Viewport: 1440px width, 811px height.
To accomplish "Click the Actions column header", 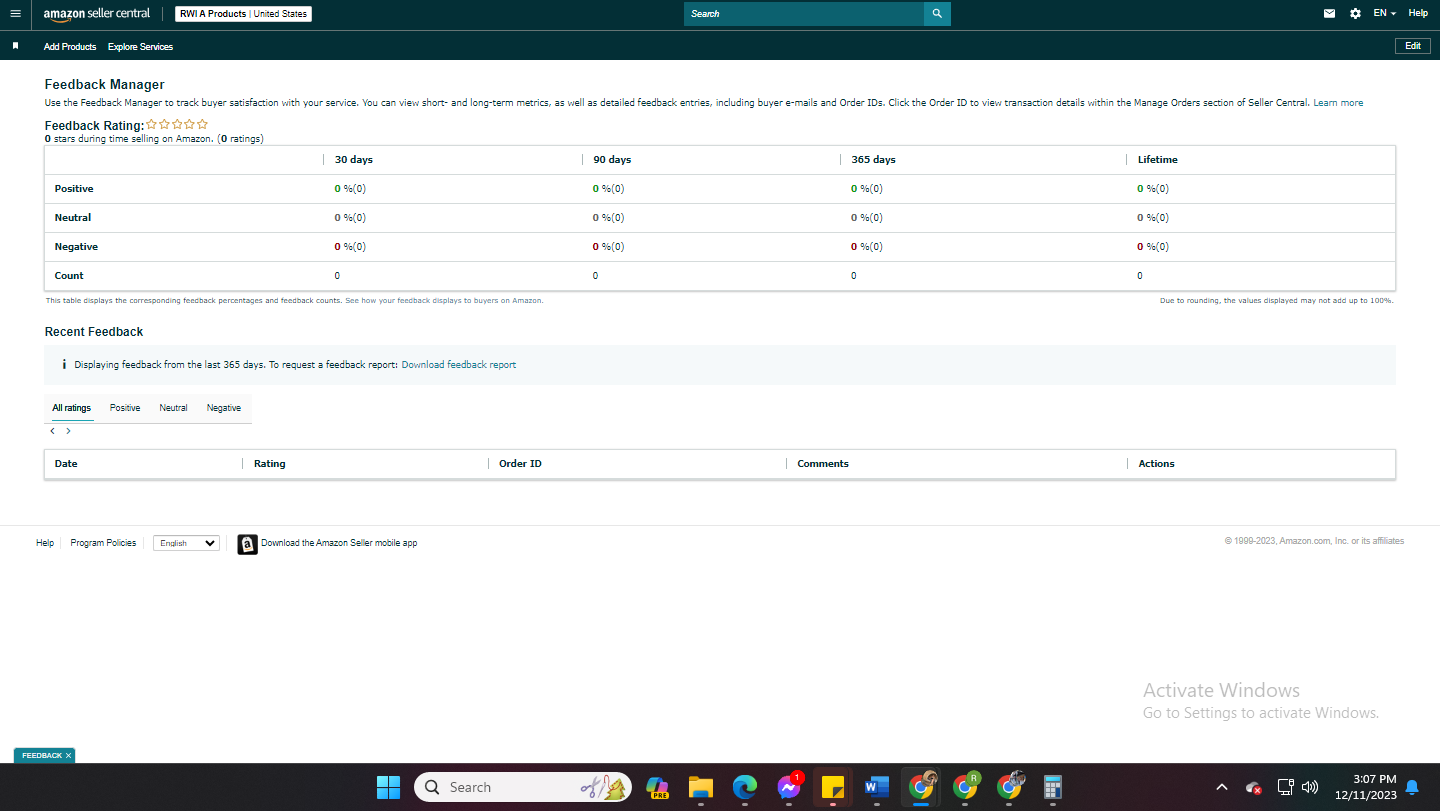I will pos(1157,464).
